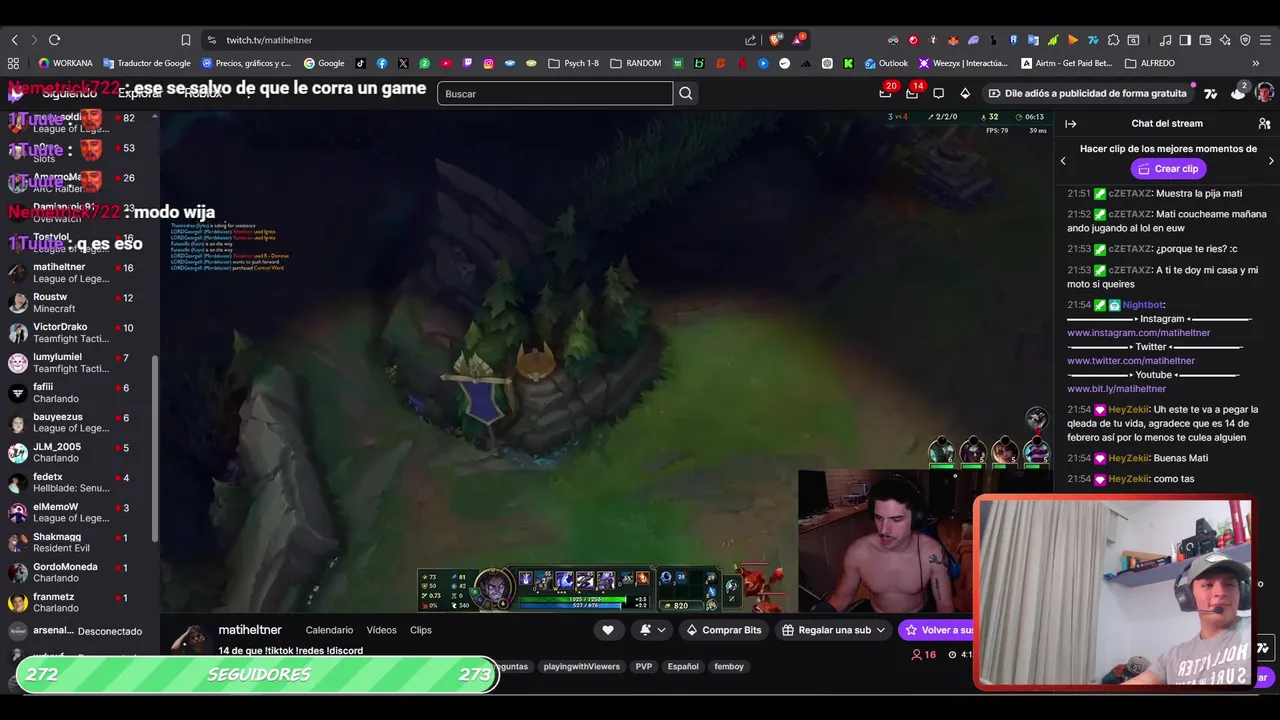Open the Calendario tab
The height and width of the screenshot is (720, 1280).
329,630
